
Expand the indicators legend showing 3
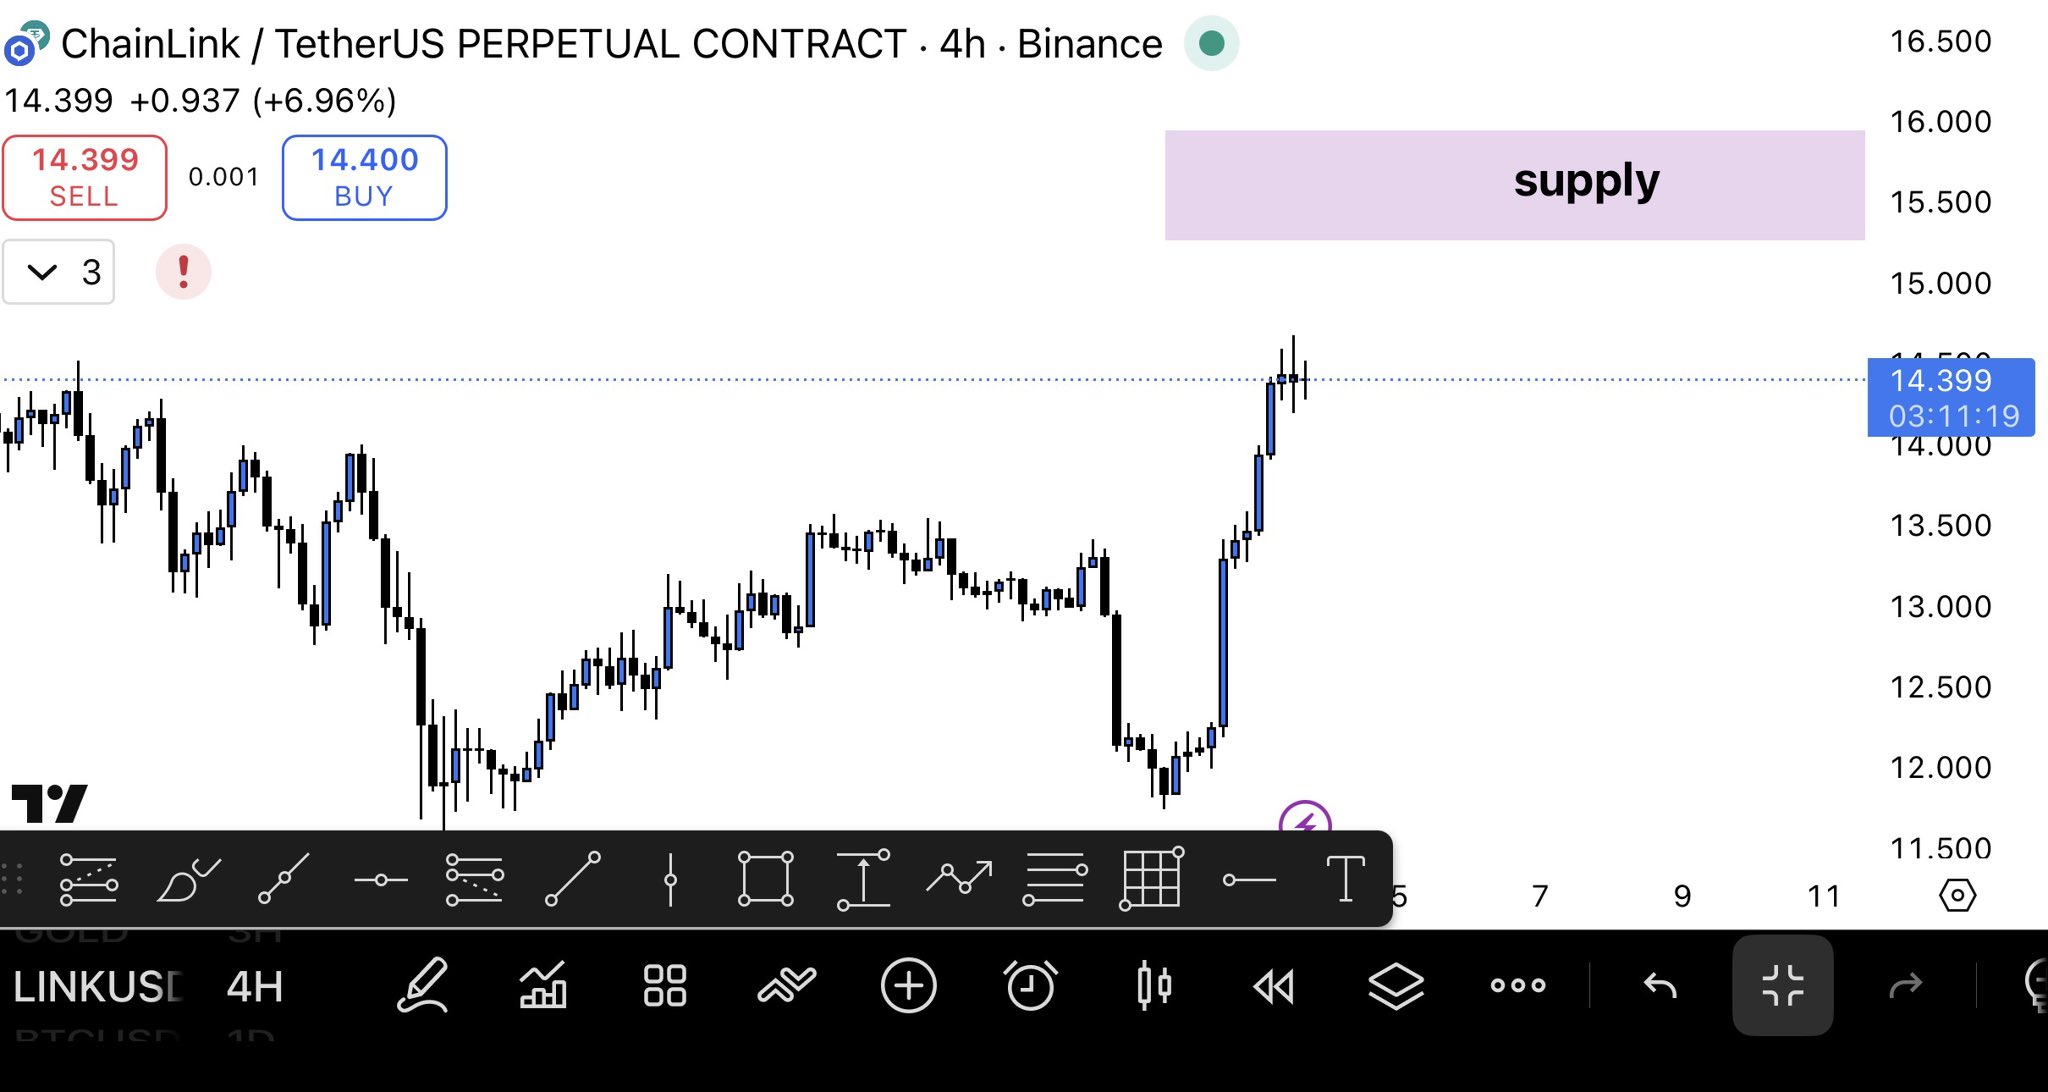pyautogui.click(x=59, y=272)
